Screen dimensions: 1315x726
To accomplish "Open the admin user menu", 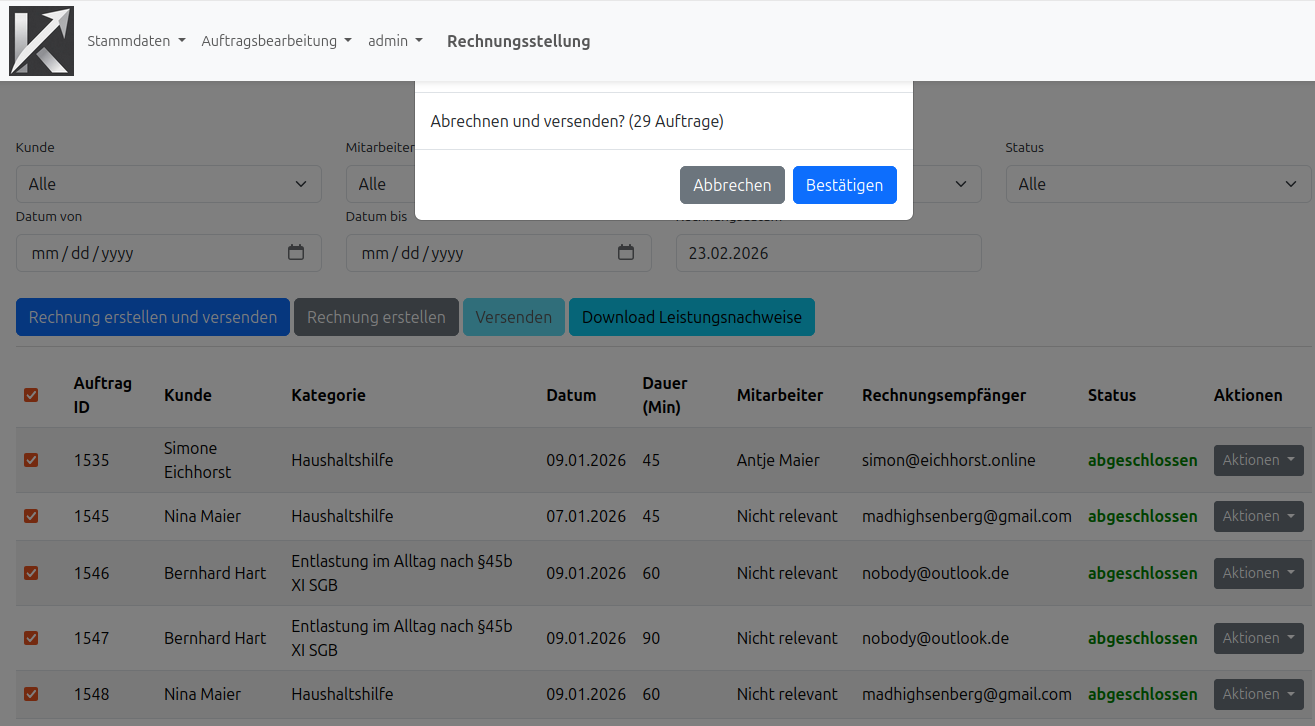I will pos(395,41).
